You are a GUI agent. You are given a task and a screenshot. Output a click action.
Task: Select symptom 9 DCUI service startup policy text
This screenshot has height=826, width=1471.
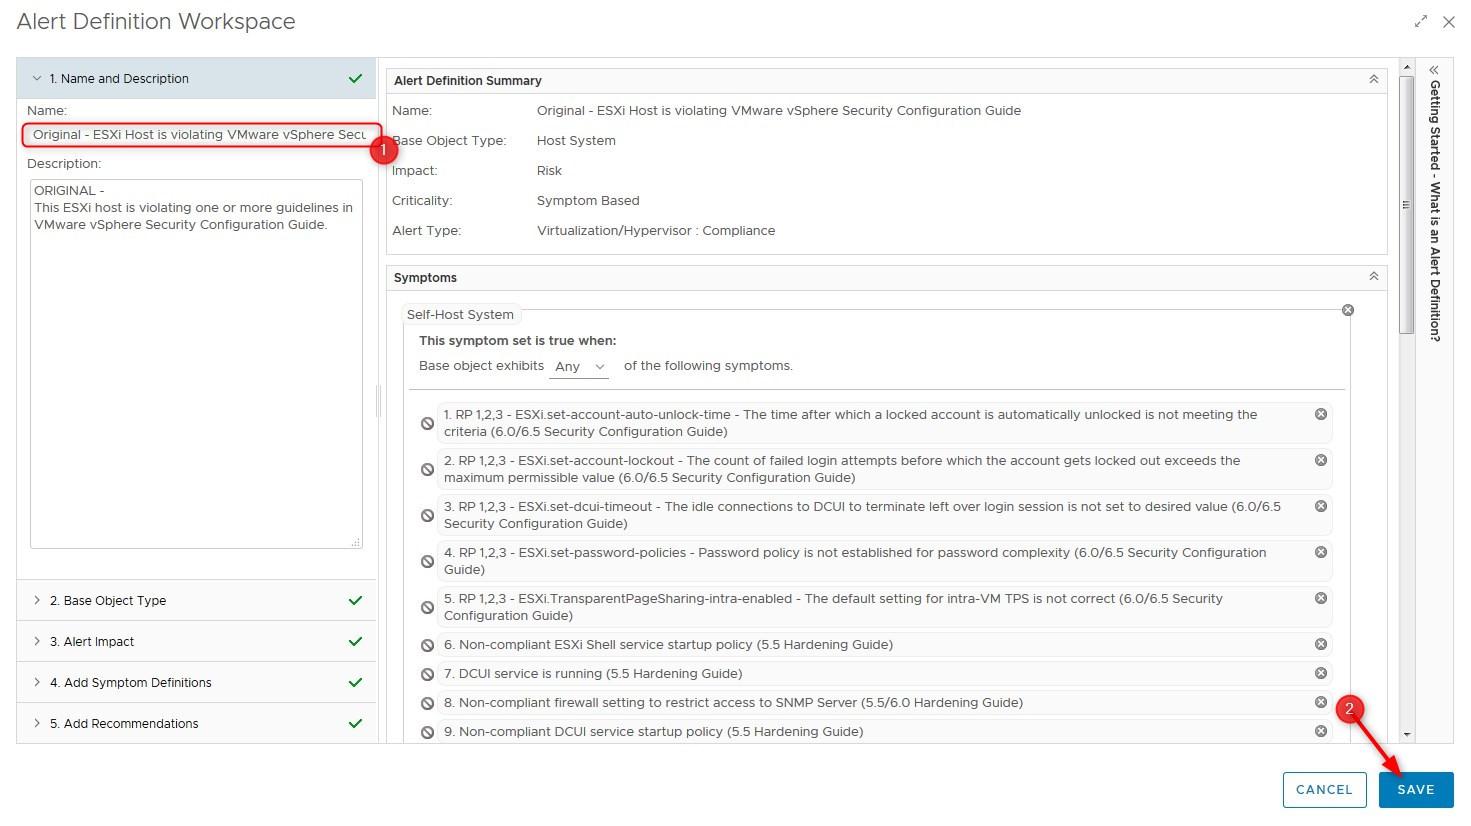point(653,732)
